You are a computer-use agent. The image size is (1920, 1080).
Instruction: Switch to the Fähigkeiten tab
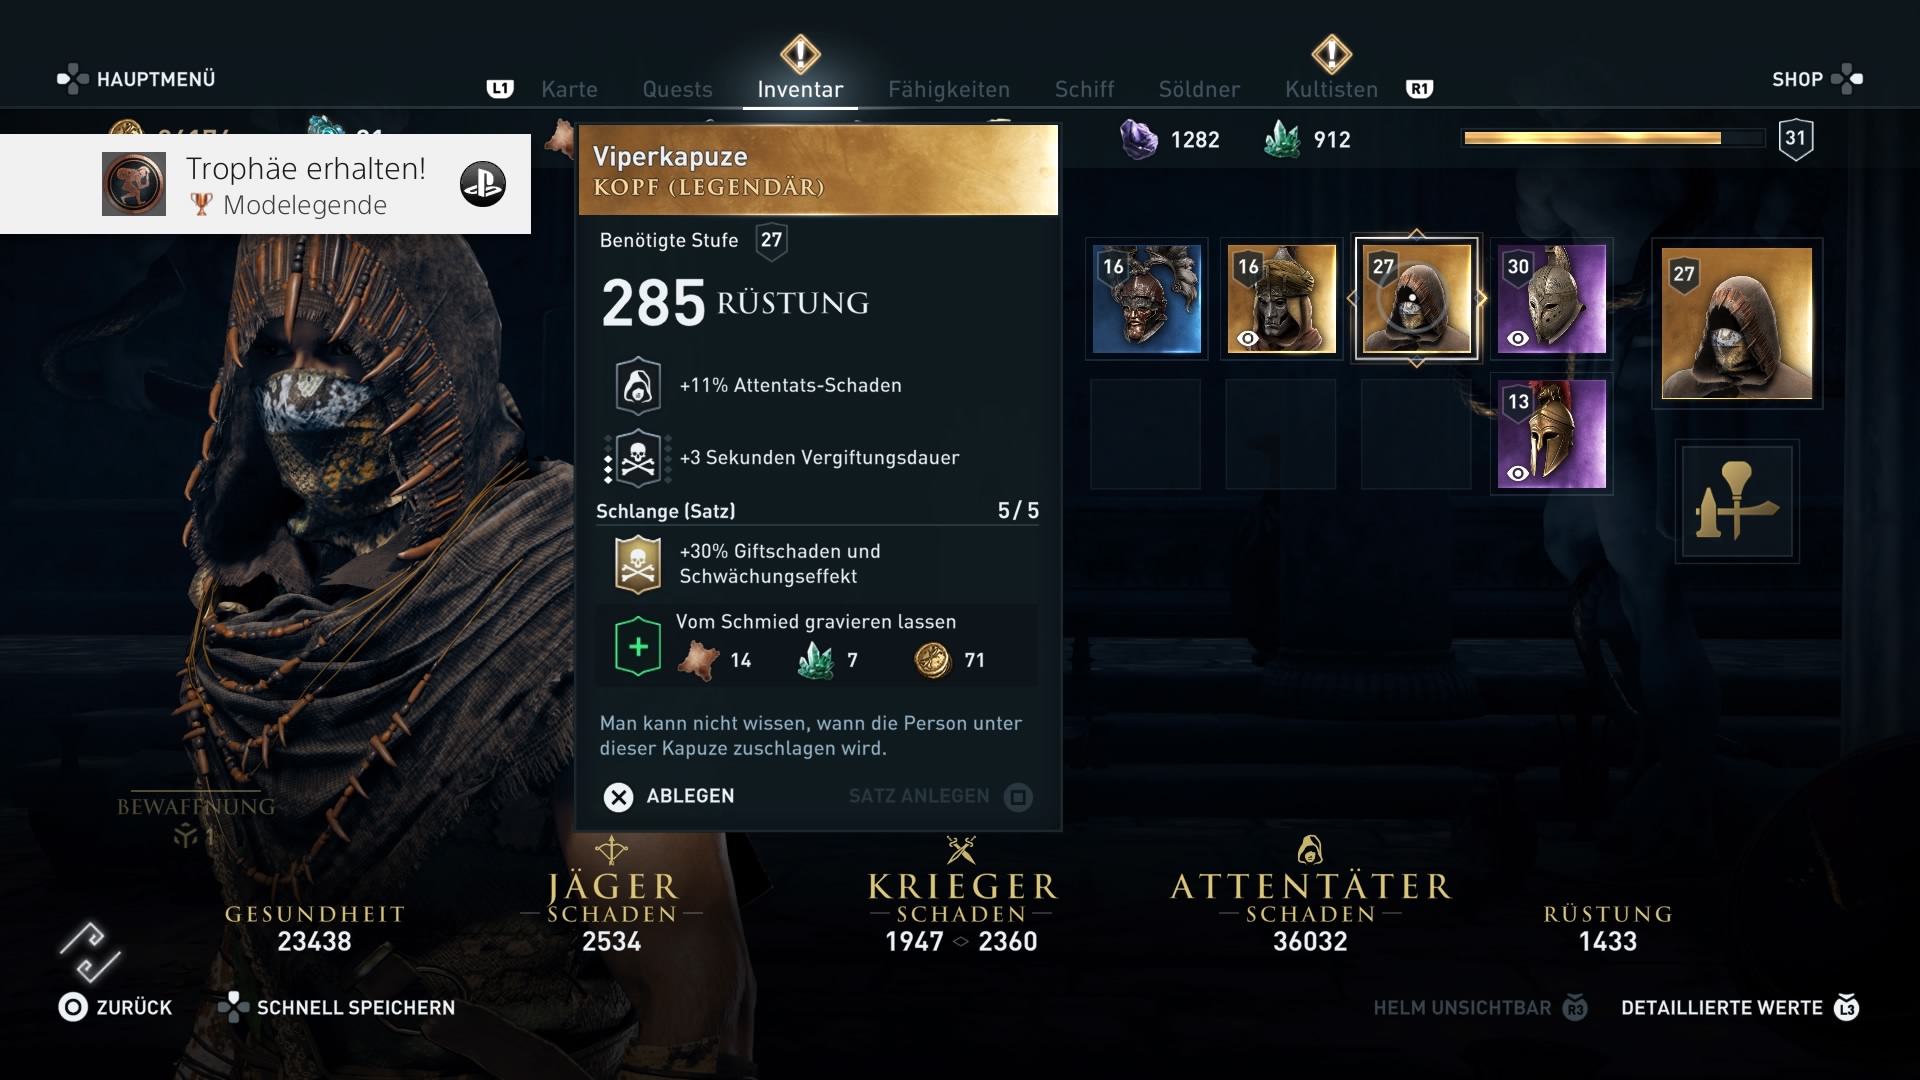click(949, 89)
